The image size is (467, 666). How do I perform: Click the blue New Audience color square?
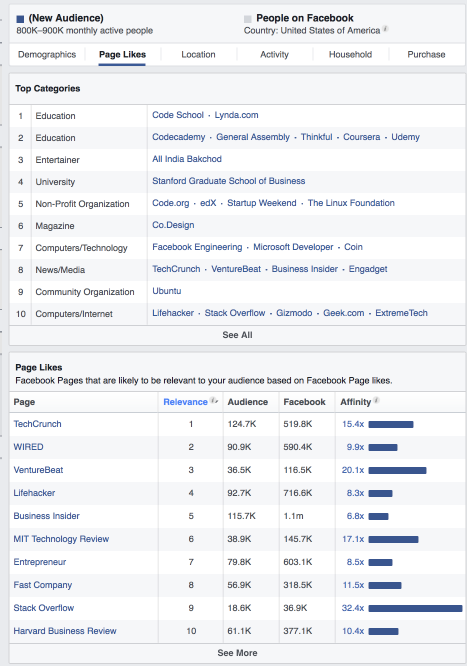(x=20, y=19)
